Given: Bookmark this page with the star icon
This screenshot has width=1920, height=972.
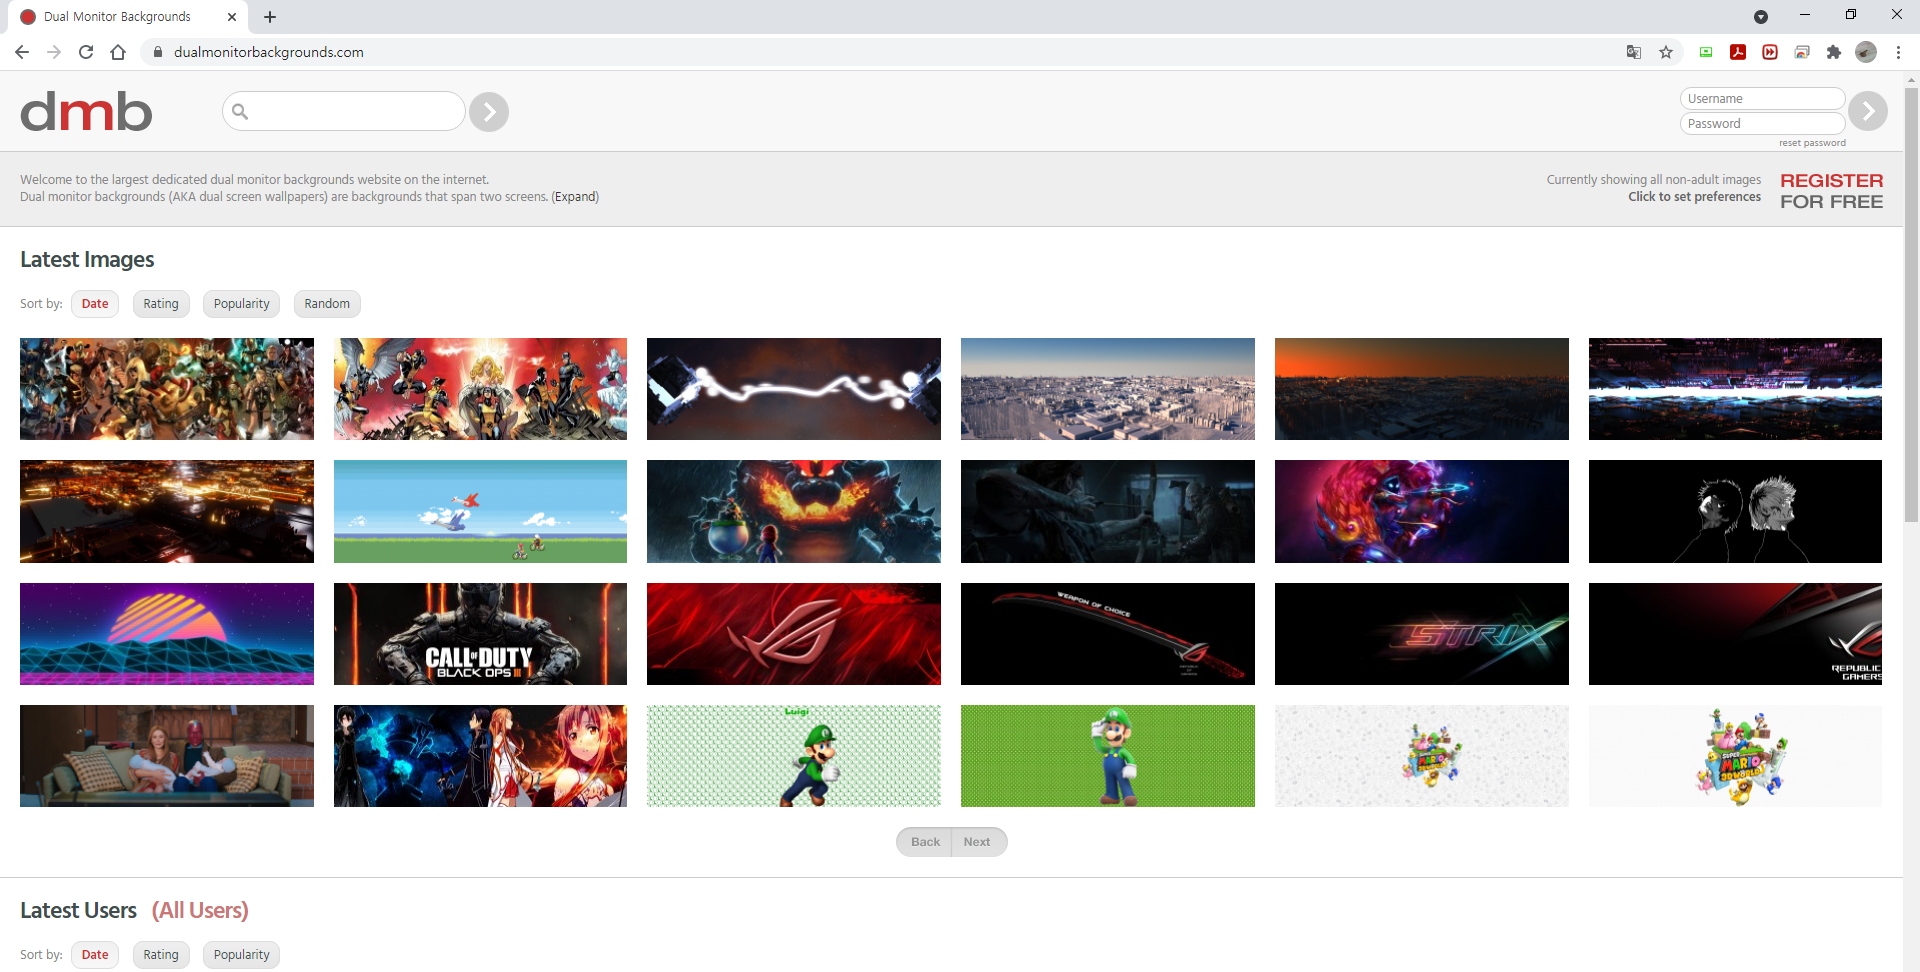Looking at the screenshot, I should coord(1666,52).
